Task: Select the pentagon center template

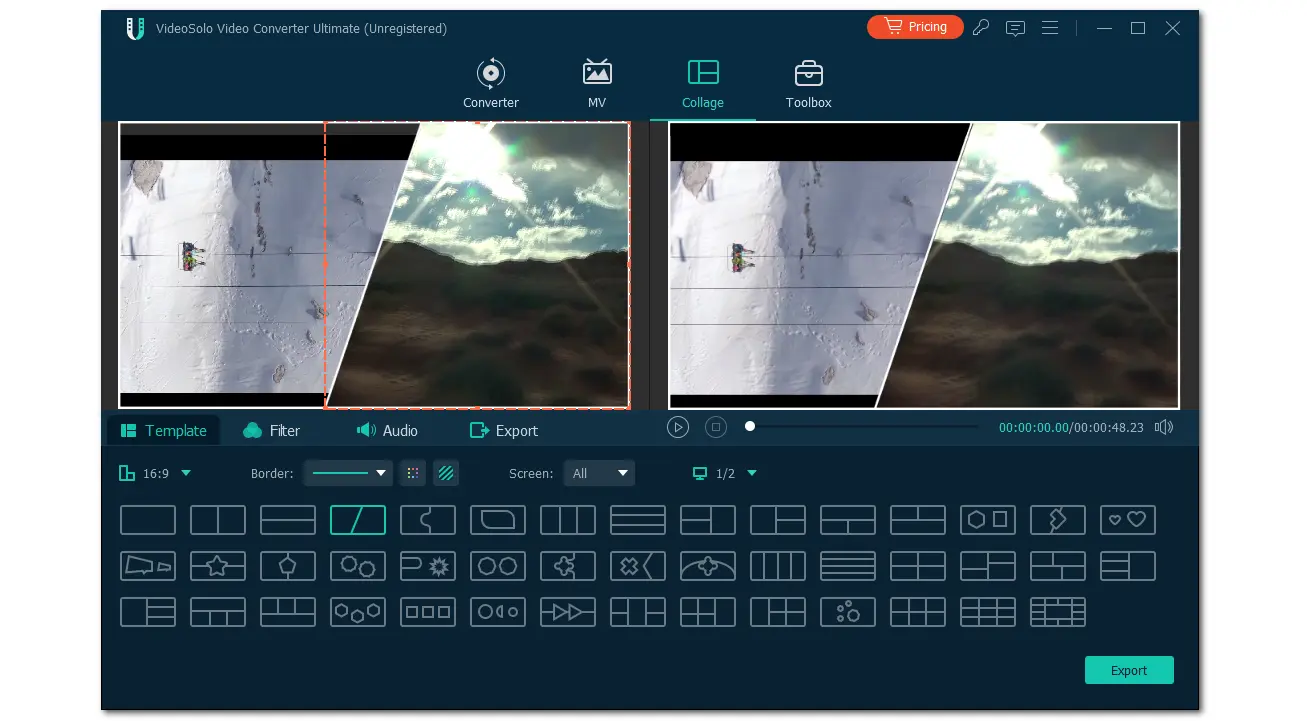Action: pos(288,566)
